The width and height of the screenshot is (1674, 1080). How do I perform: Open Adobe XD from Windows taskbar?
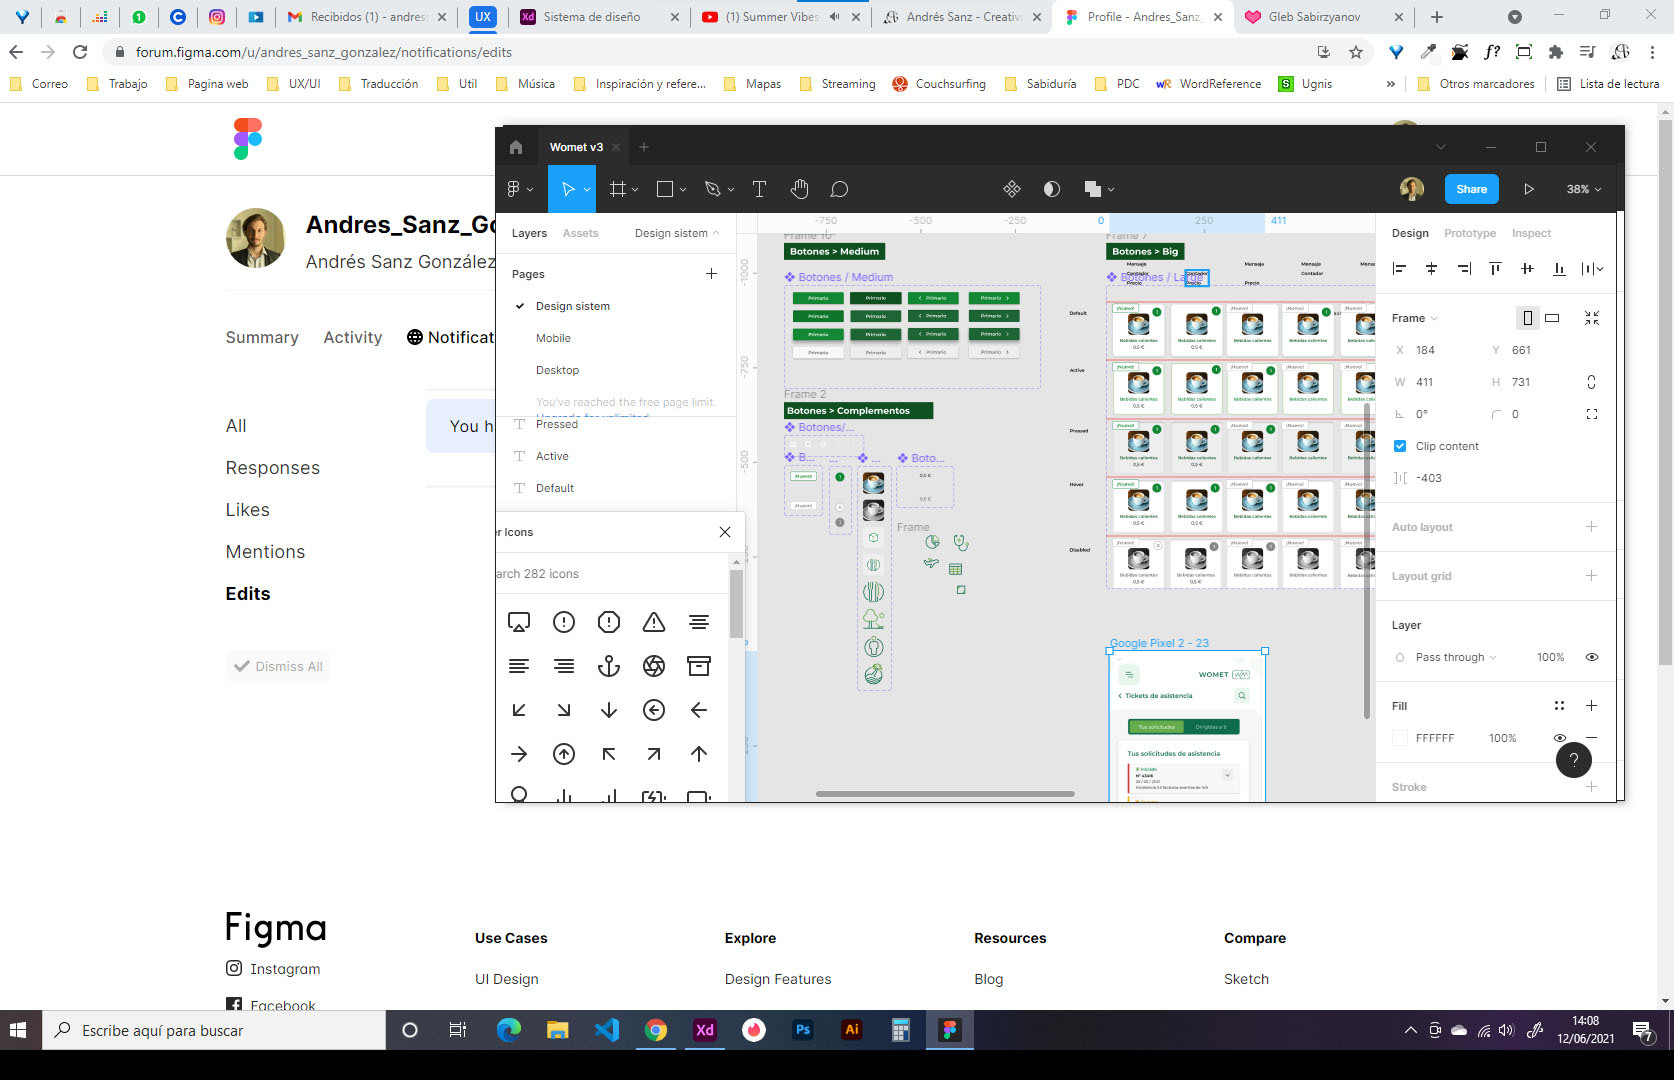click(x=705, y=1030)
